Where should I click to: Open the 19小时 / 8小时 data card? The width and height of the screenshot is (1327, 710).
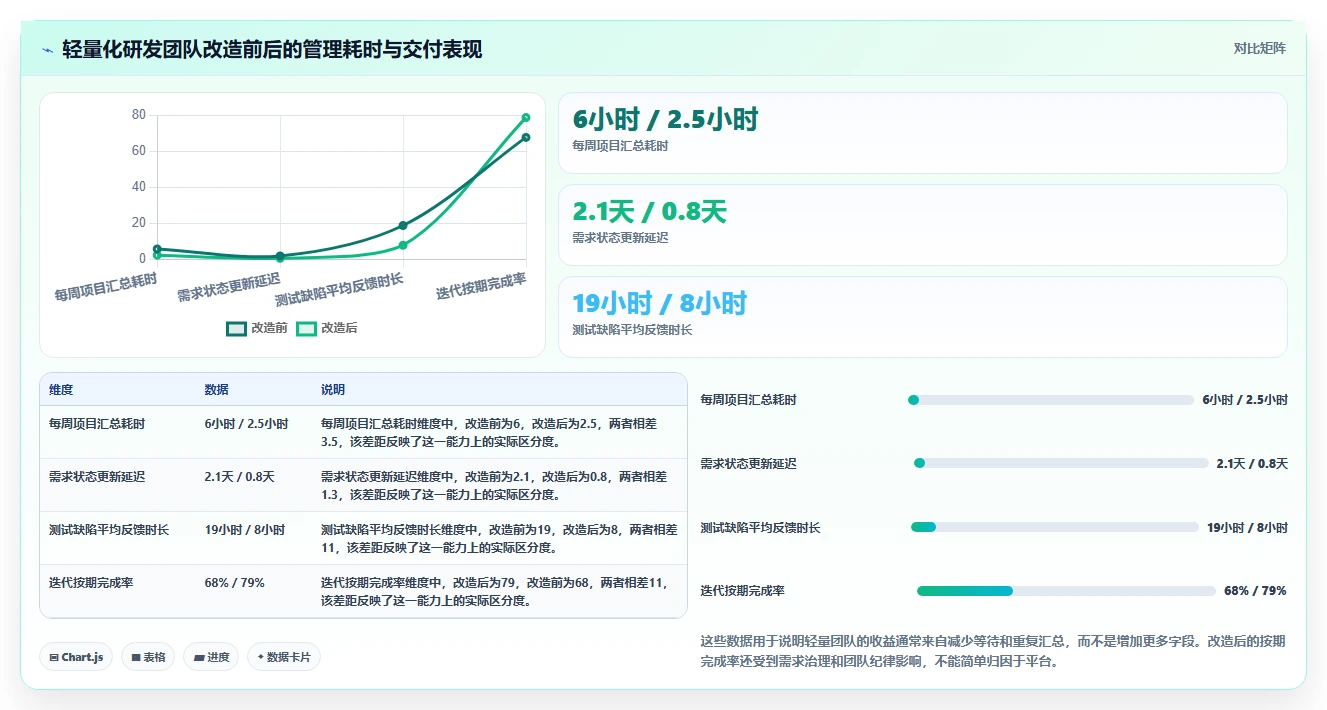[922, 317]
